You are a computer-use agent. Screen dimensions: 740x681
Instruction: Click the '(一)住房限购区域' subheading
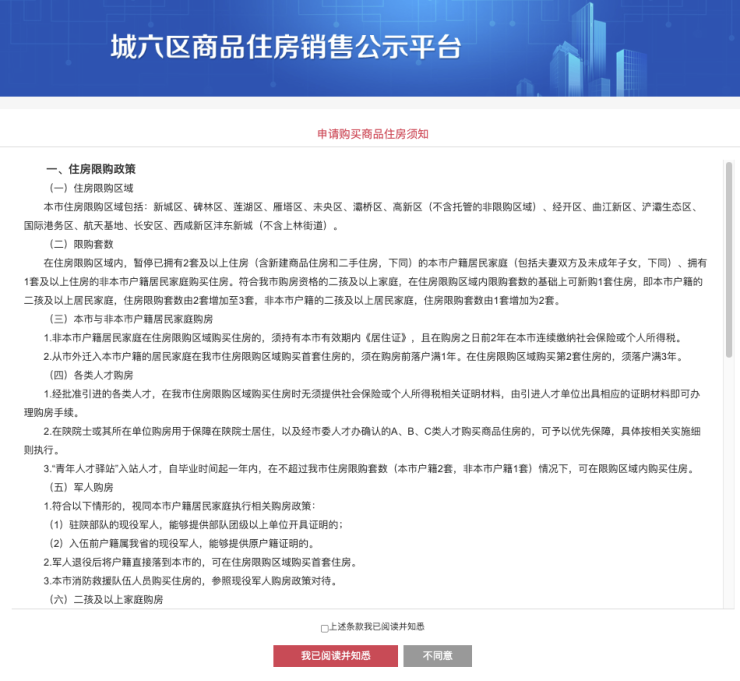(x=91, y=187)
